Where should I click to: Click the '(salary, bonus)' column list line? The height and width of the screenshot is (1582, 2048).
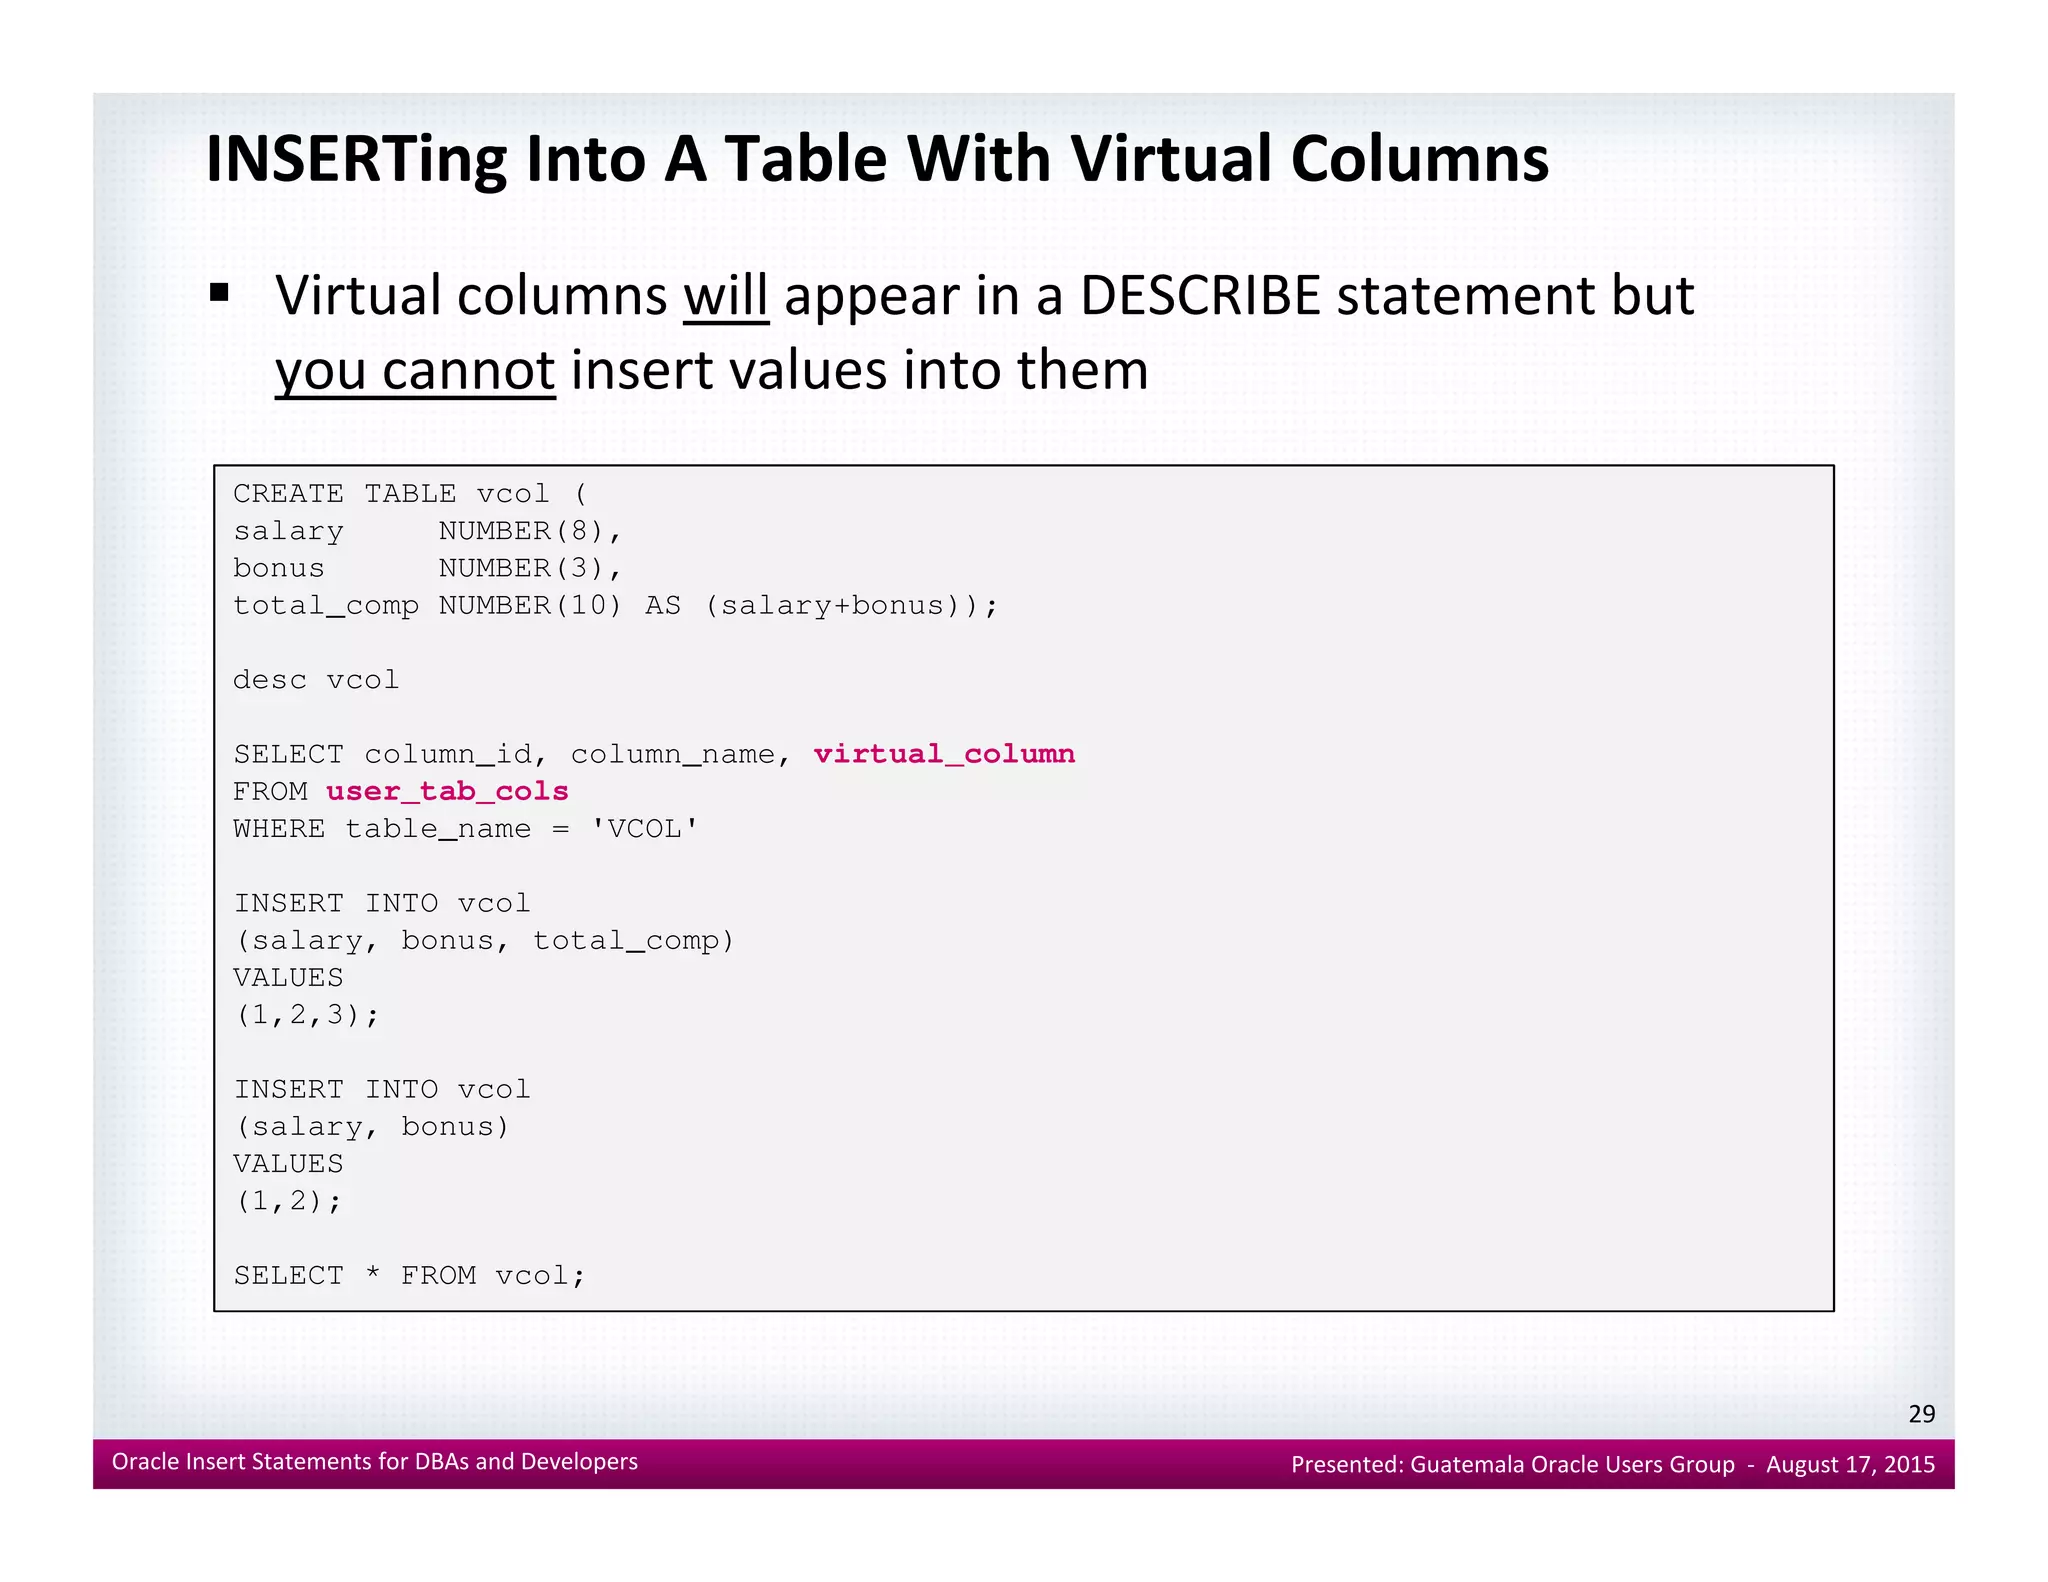(372, 1127)
